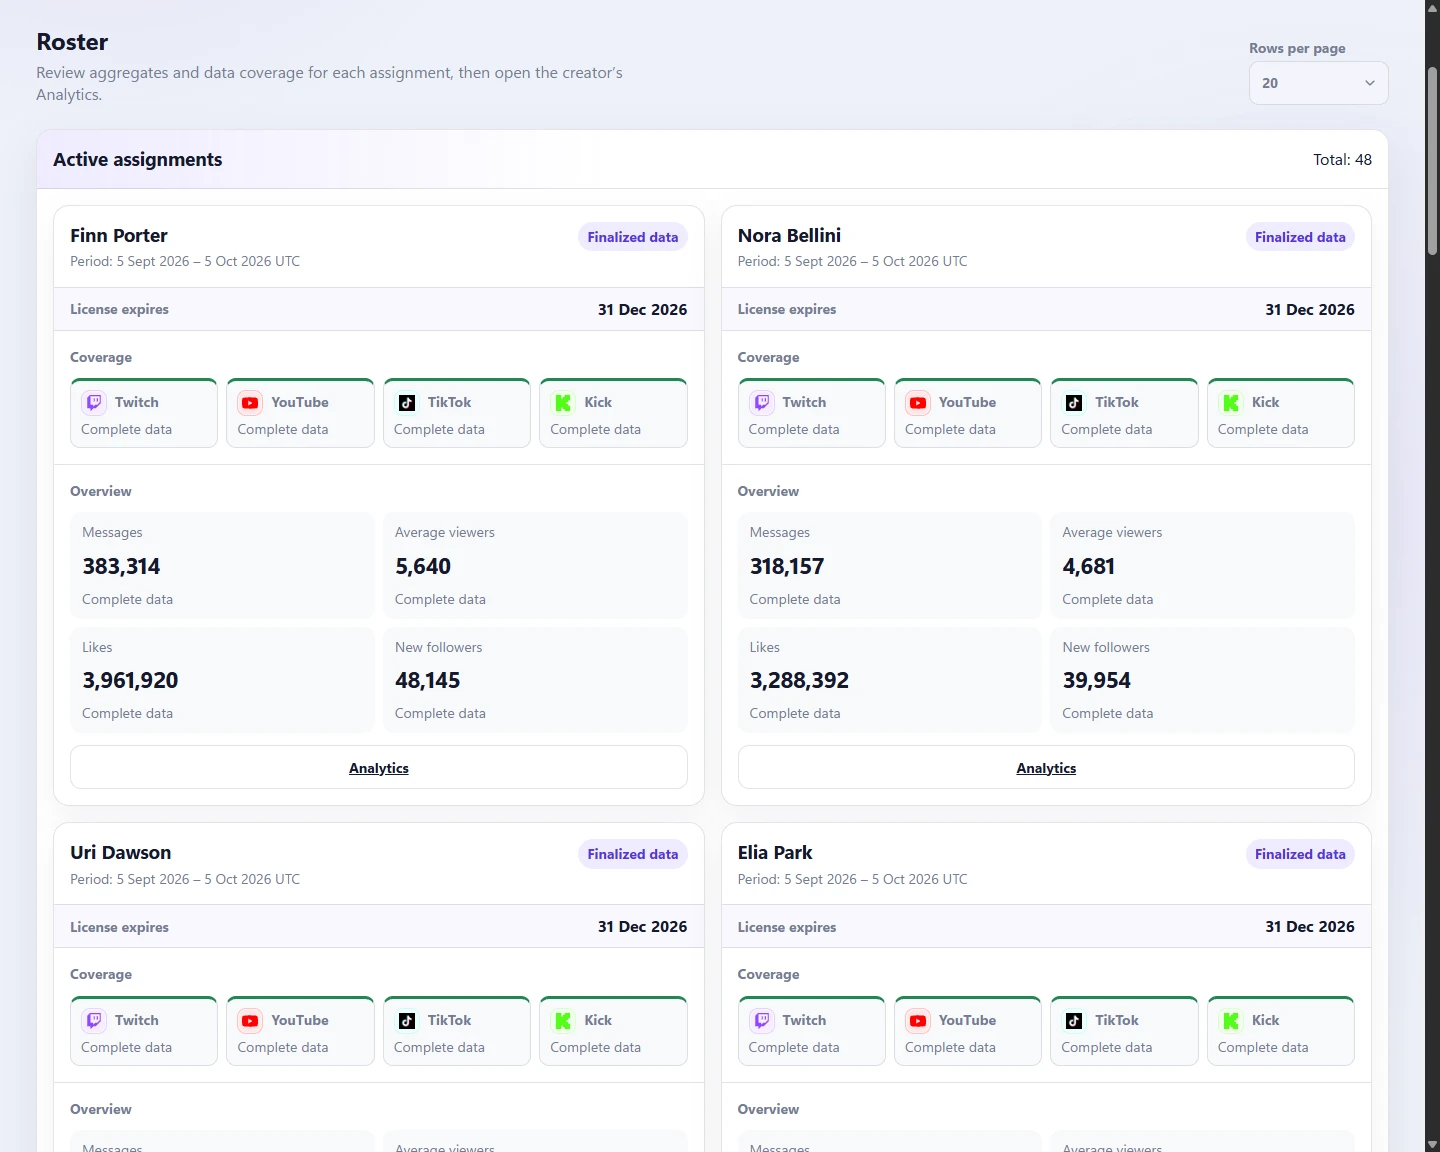The image size is (1440, 1152).
Task: Click the TikTok icon in Elia Park's coverage
Action: pyautogui.click(x=1074, y=1020)
